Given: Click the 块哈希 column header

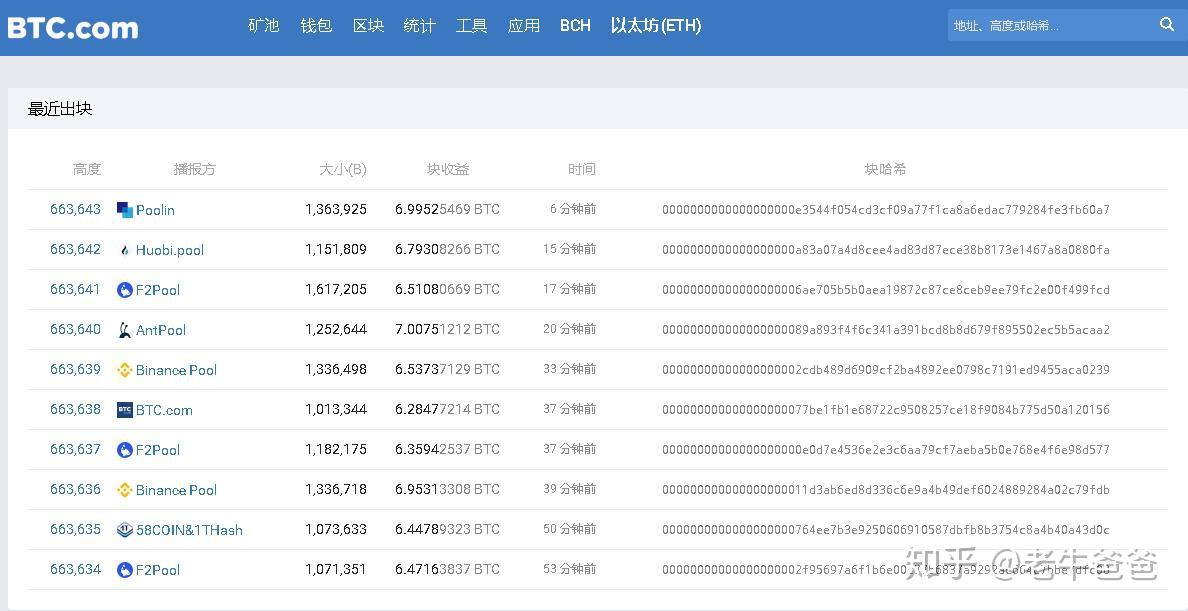Looking at the screenshot, I should coord(886,169).
